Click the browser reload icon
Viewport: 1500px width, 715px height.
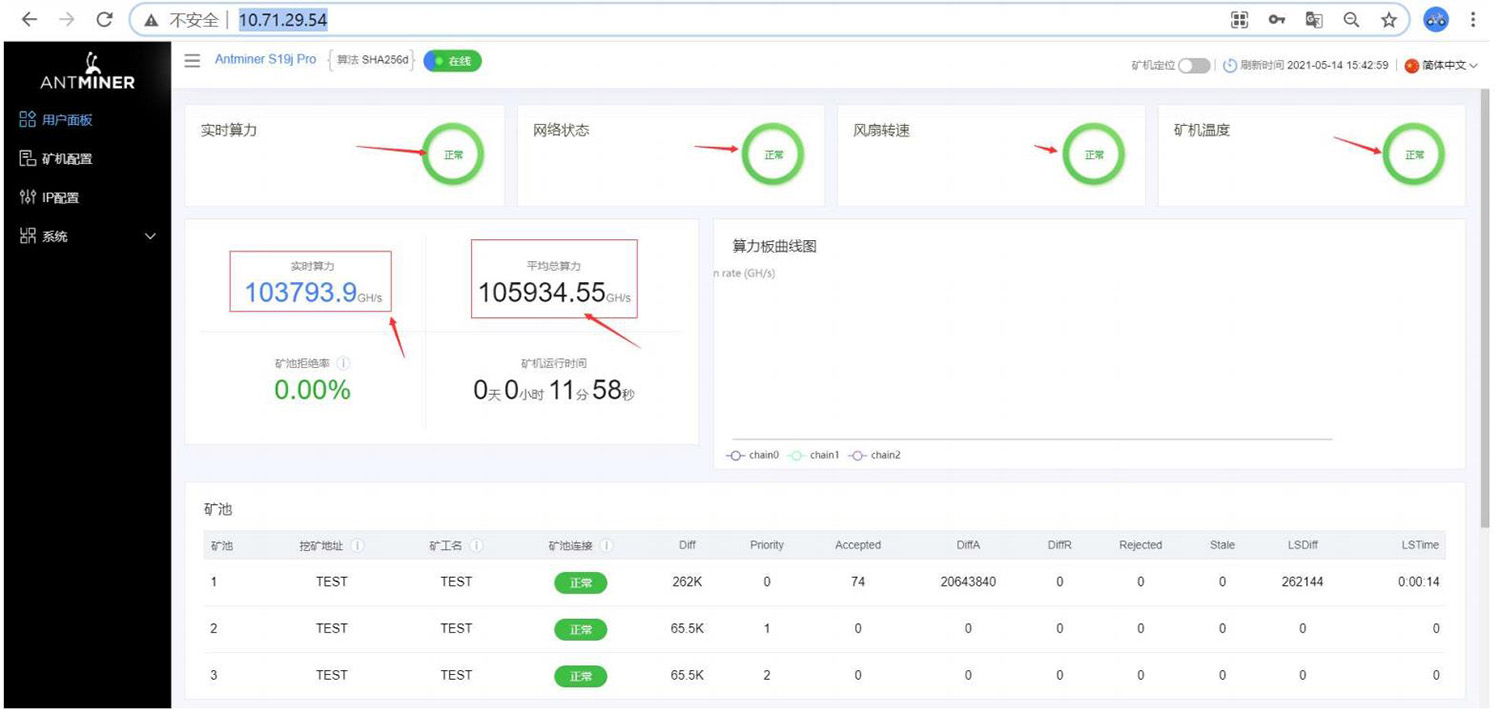coord(104,19)
